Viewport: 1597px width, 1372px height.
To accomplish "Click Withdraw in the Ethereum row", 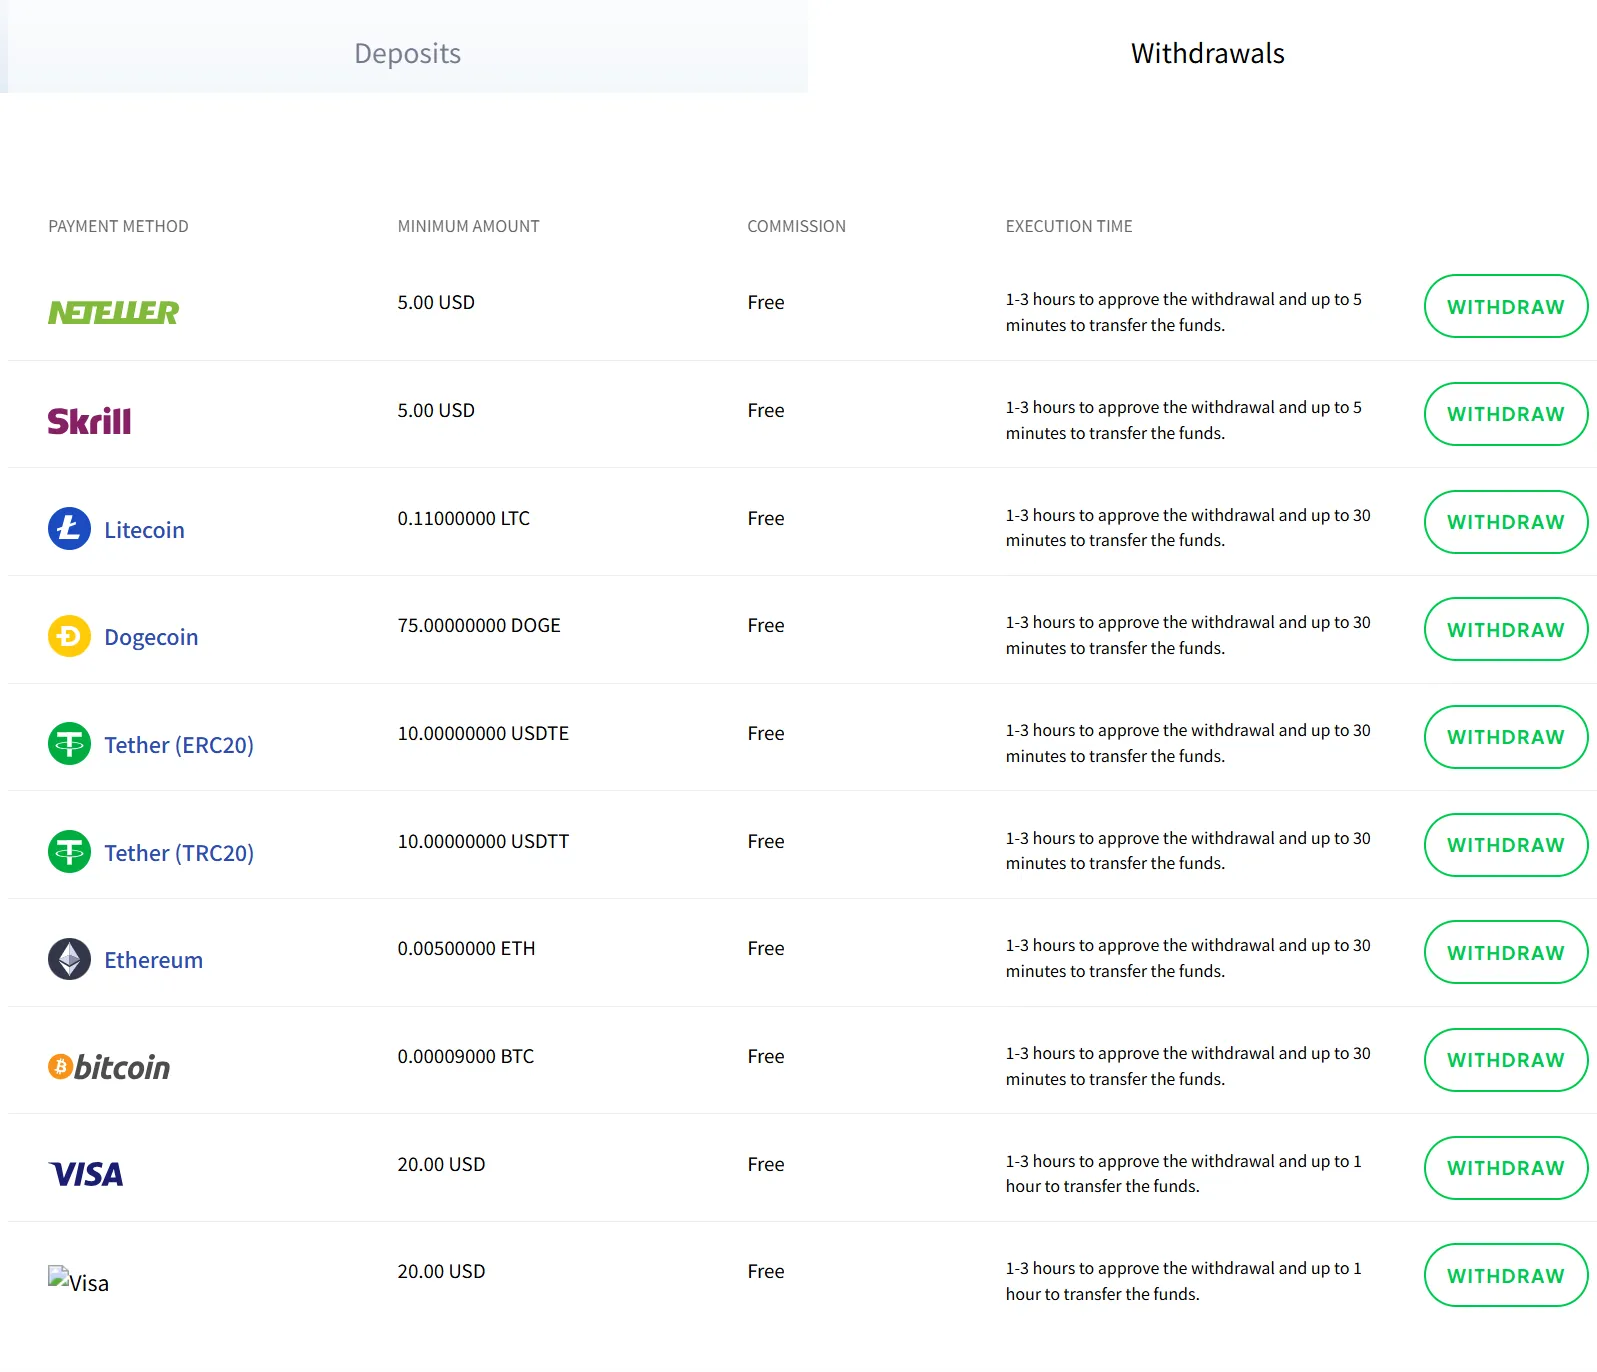I will [x=1505, y=952].
